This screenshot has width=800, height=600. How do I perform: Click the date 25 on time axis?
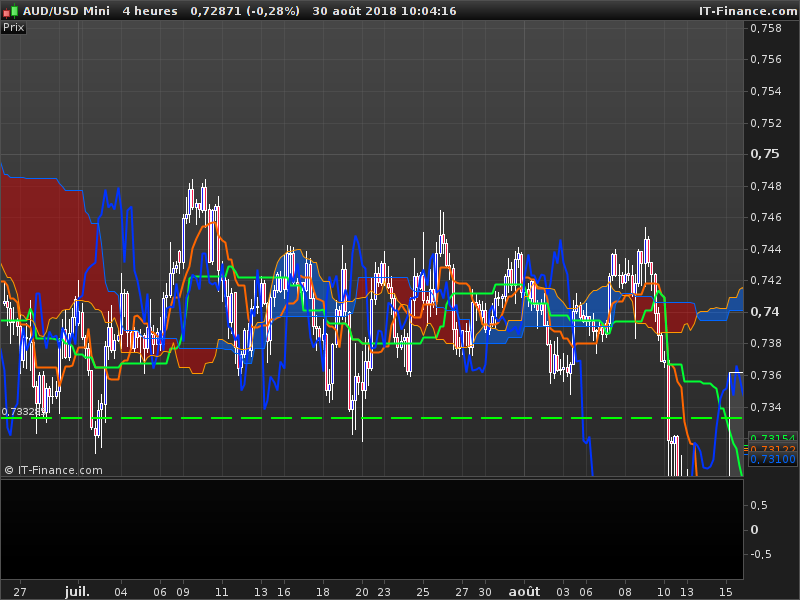(423, 592)
